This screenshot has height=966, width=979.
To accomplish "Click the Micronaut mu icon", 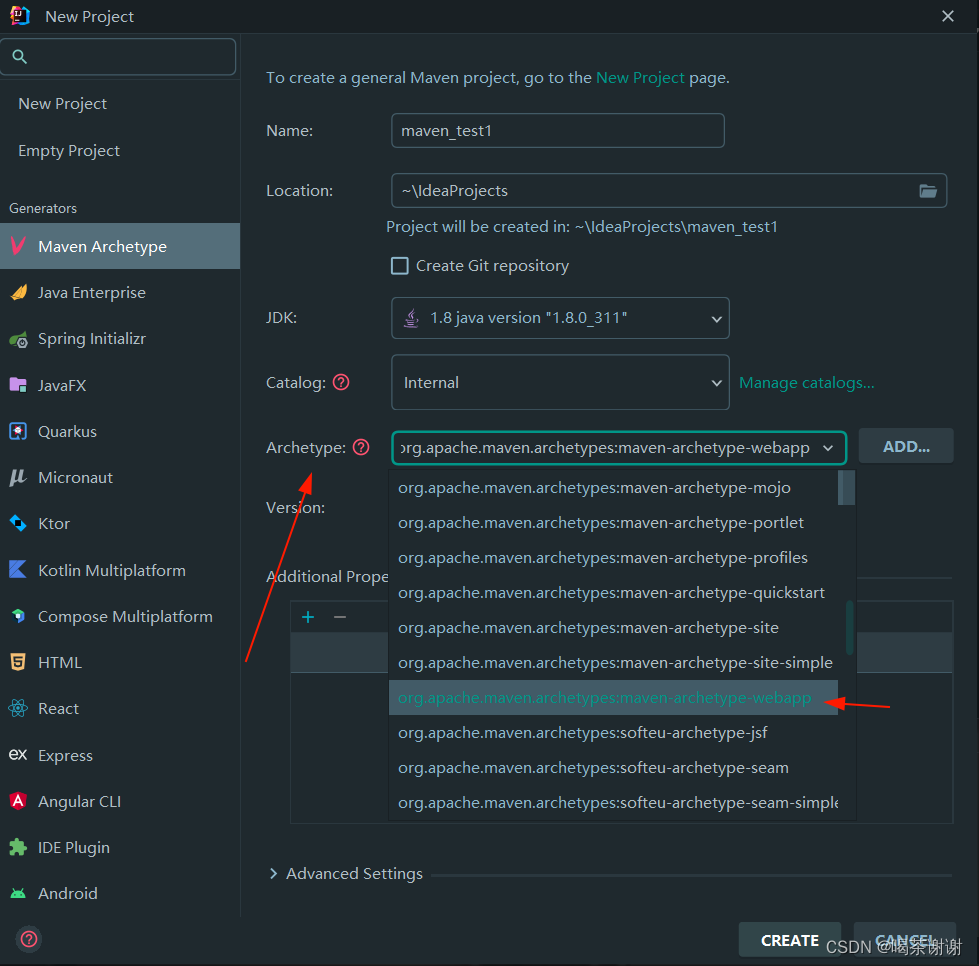I will tap(17, 478).
